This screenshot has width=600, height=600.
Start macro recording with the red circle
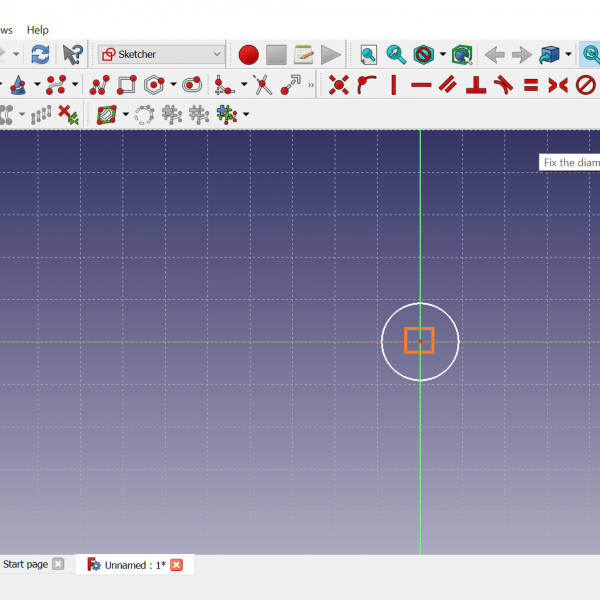click(x=249, y=54)
